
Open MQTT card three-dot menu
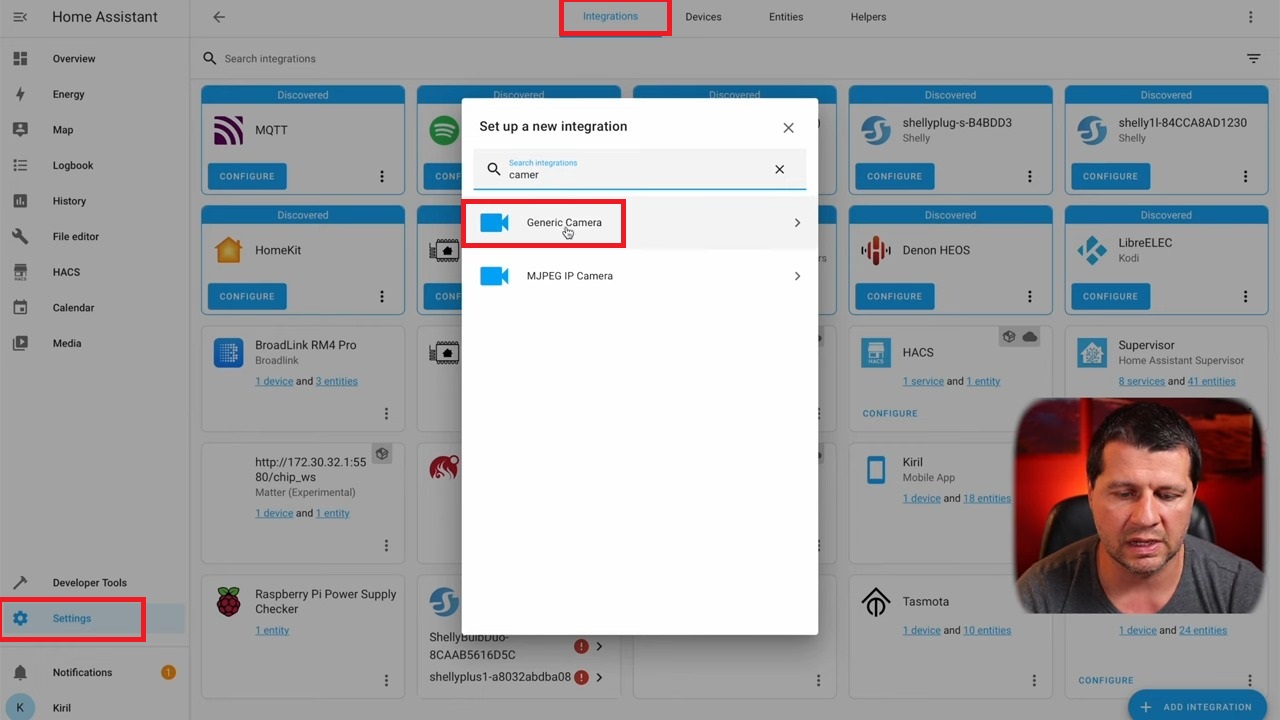tap(382, 176)
